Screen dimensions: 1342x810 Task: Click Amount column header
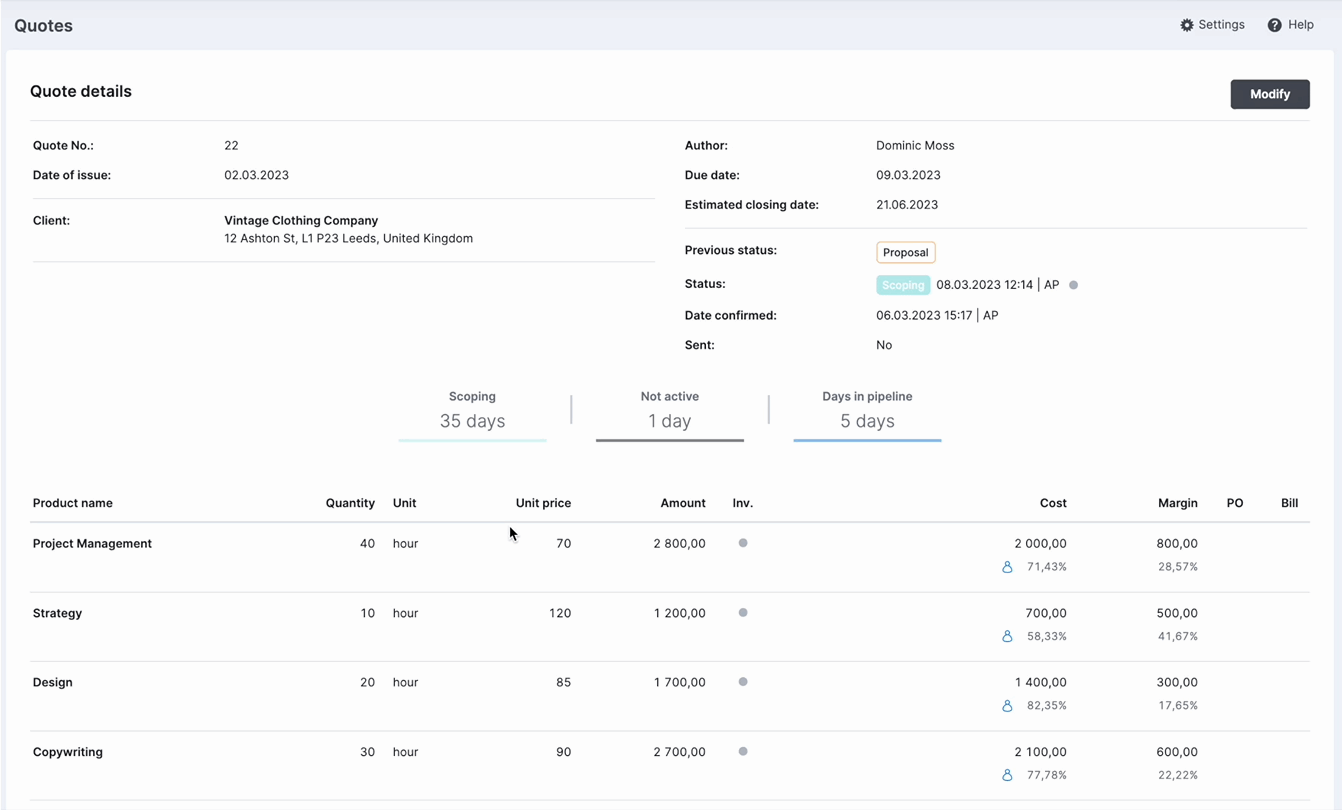point(683,503)
